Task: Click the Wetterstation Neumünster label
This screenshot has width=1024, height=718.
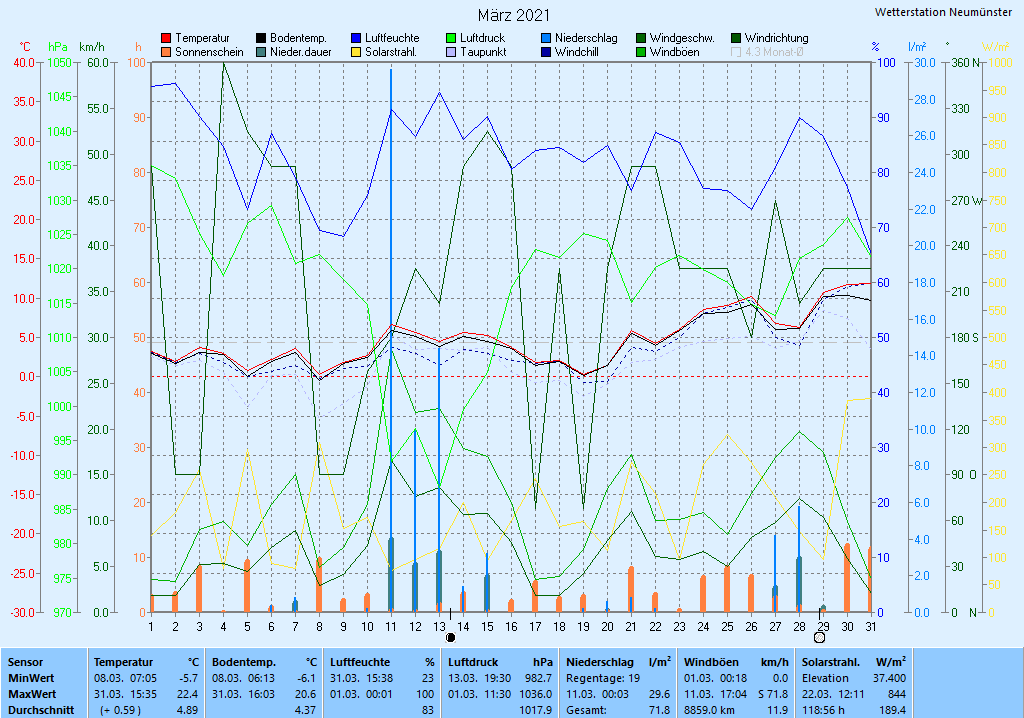Action: [x=942, y=12]
